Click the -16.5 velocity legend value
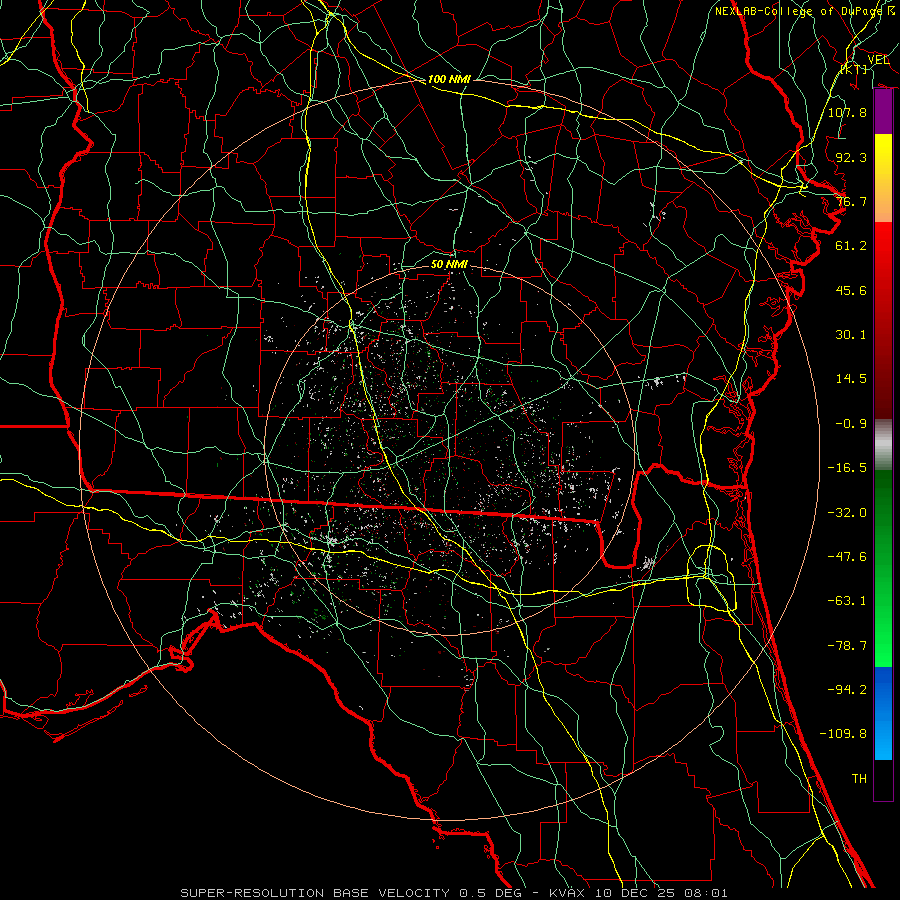The image size is (900, 900). pyautogui.click(x=847, y=468)
